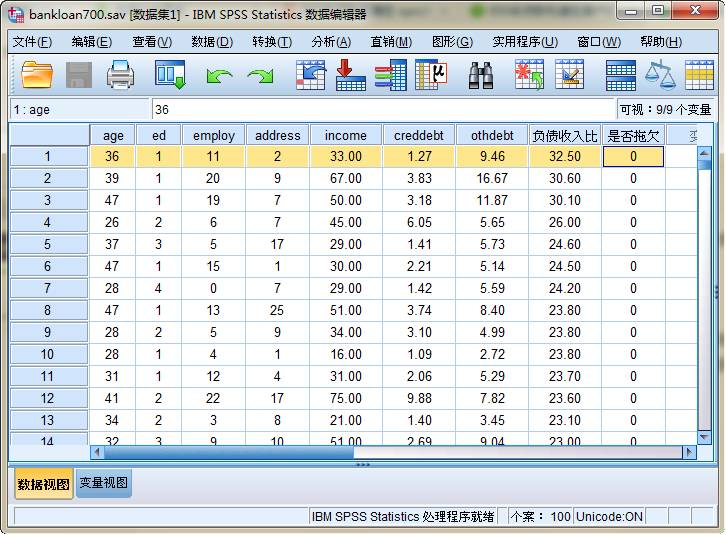The height and width of the screenshot is (535, 726).
Task: Switch to the 变量视图 tab
Action: point(104,483)
